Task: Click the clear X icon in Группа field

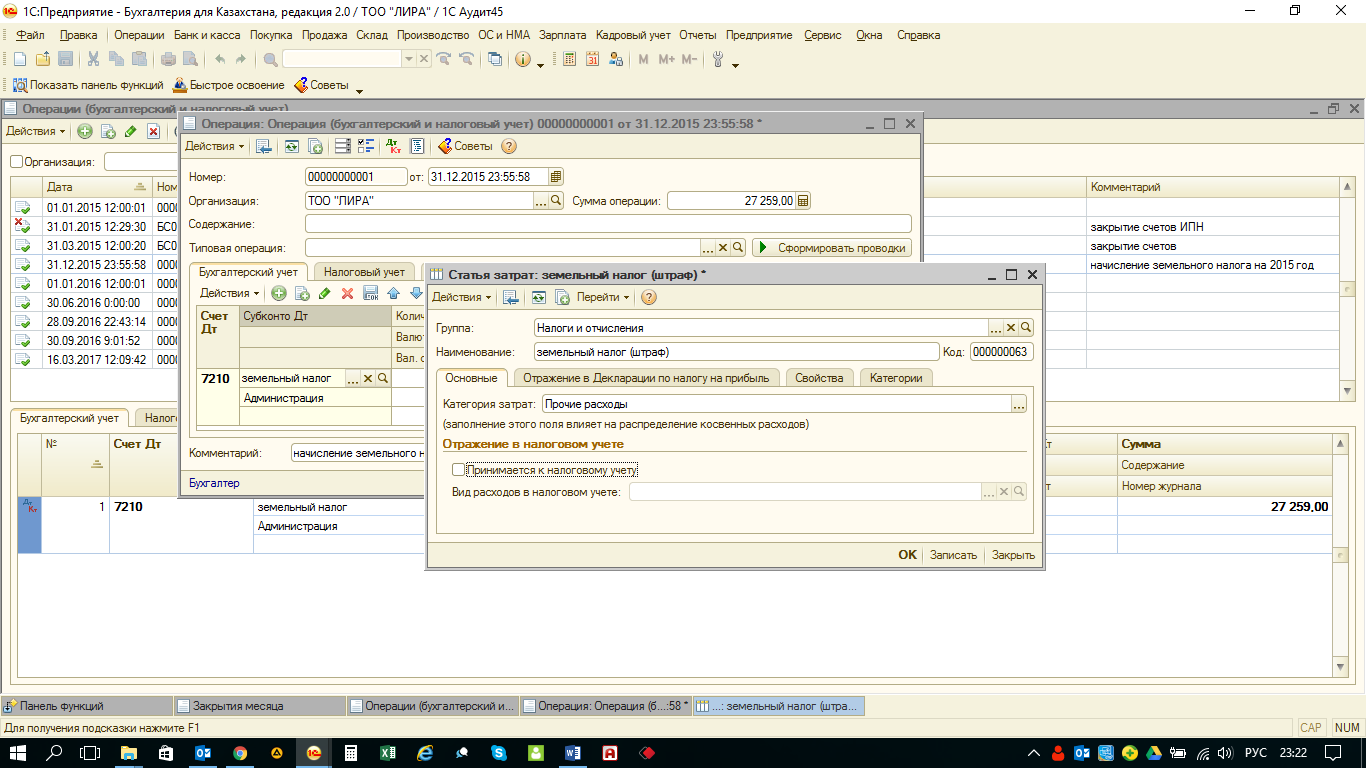Action: point(1011,327)
